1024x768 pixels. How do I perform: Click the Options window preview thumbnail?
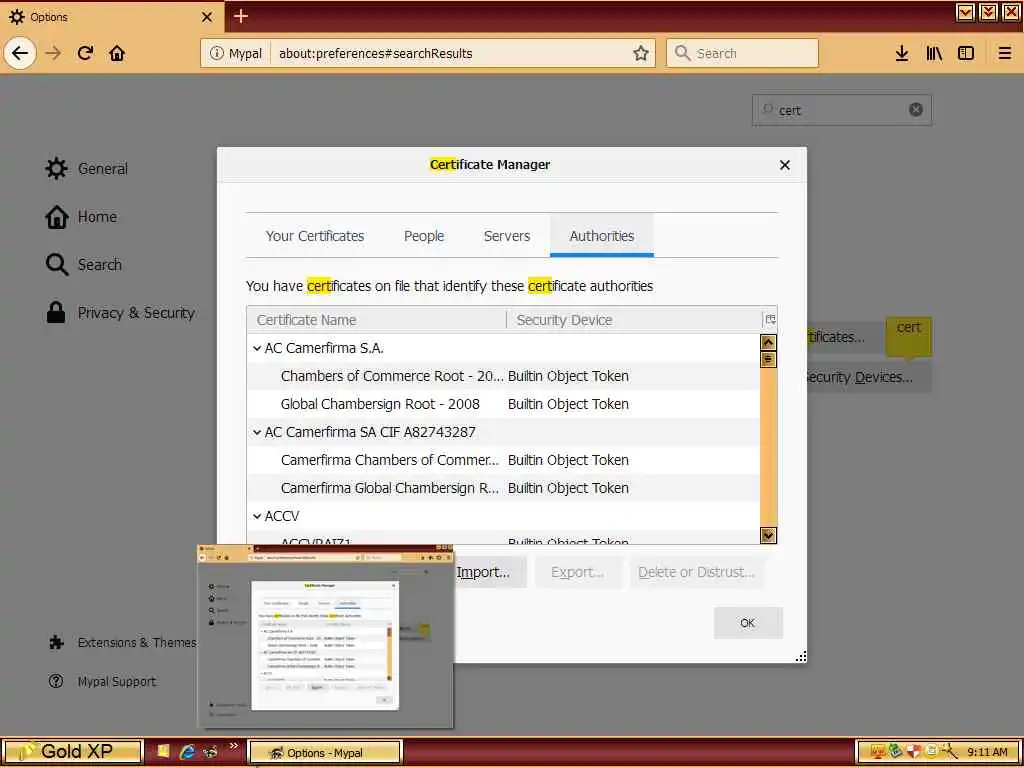[325, 636]
